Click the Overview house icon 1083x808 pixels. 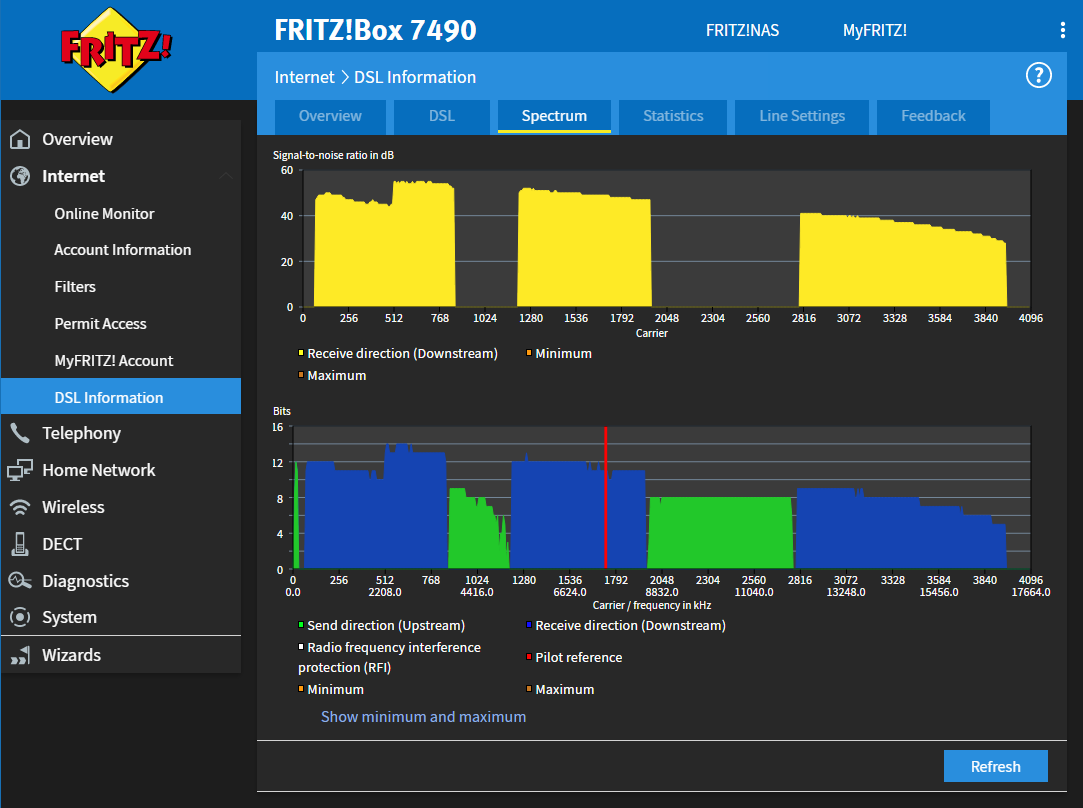point(20,139)
